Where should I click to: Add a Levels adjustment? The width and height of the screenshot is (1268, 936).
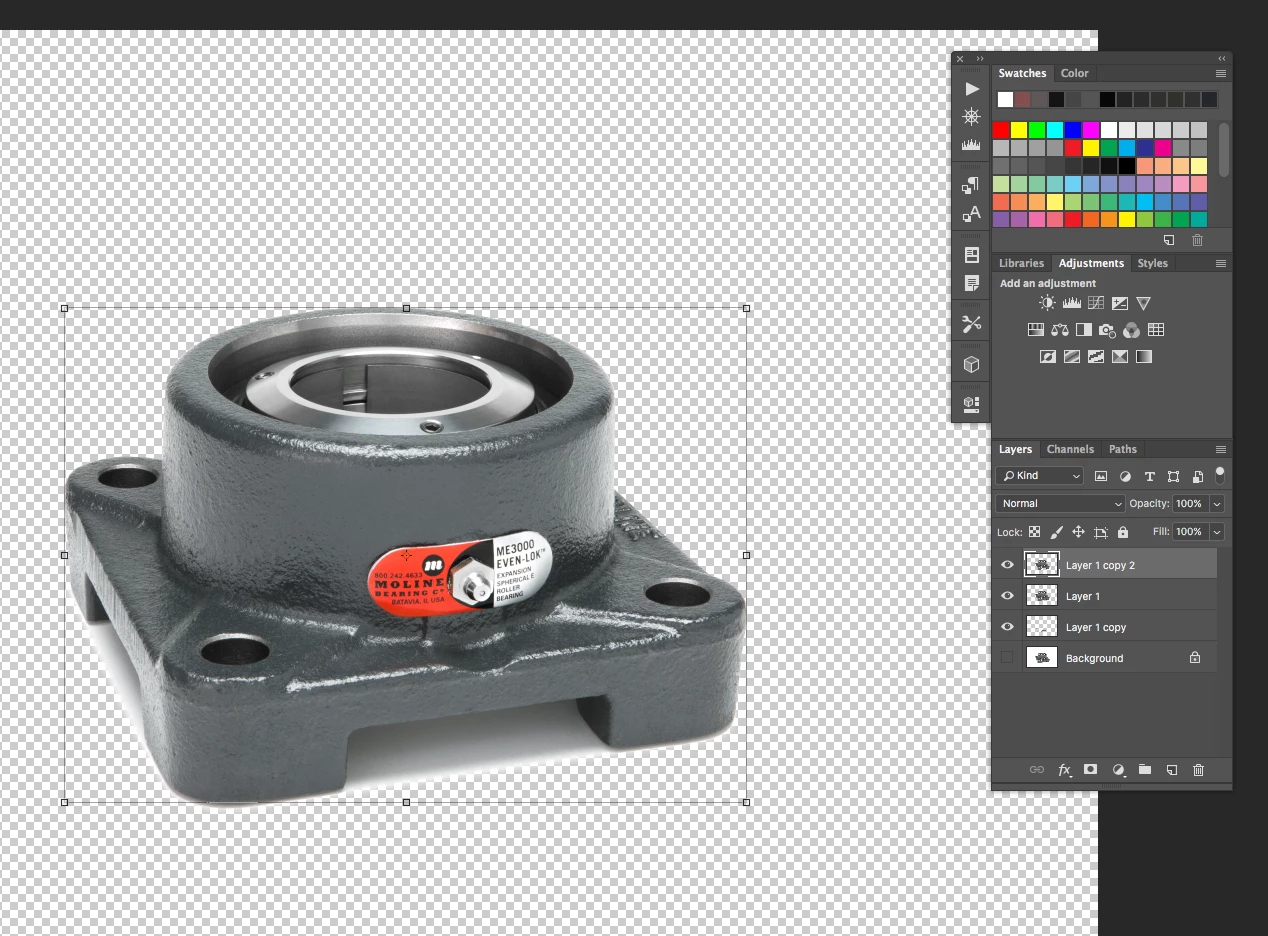coord(1071,303)
